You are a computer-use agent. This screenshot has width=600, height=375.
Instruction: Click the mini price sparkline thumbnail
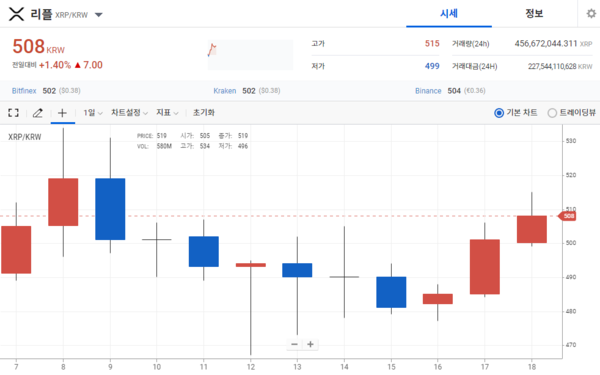pyautogui.click(x=250, y=55)
